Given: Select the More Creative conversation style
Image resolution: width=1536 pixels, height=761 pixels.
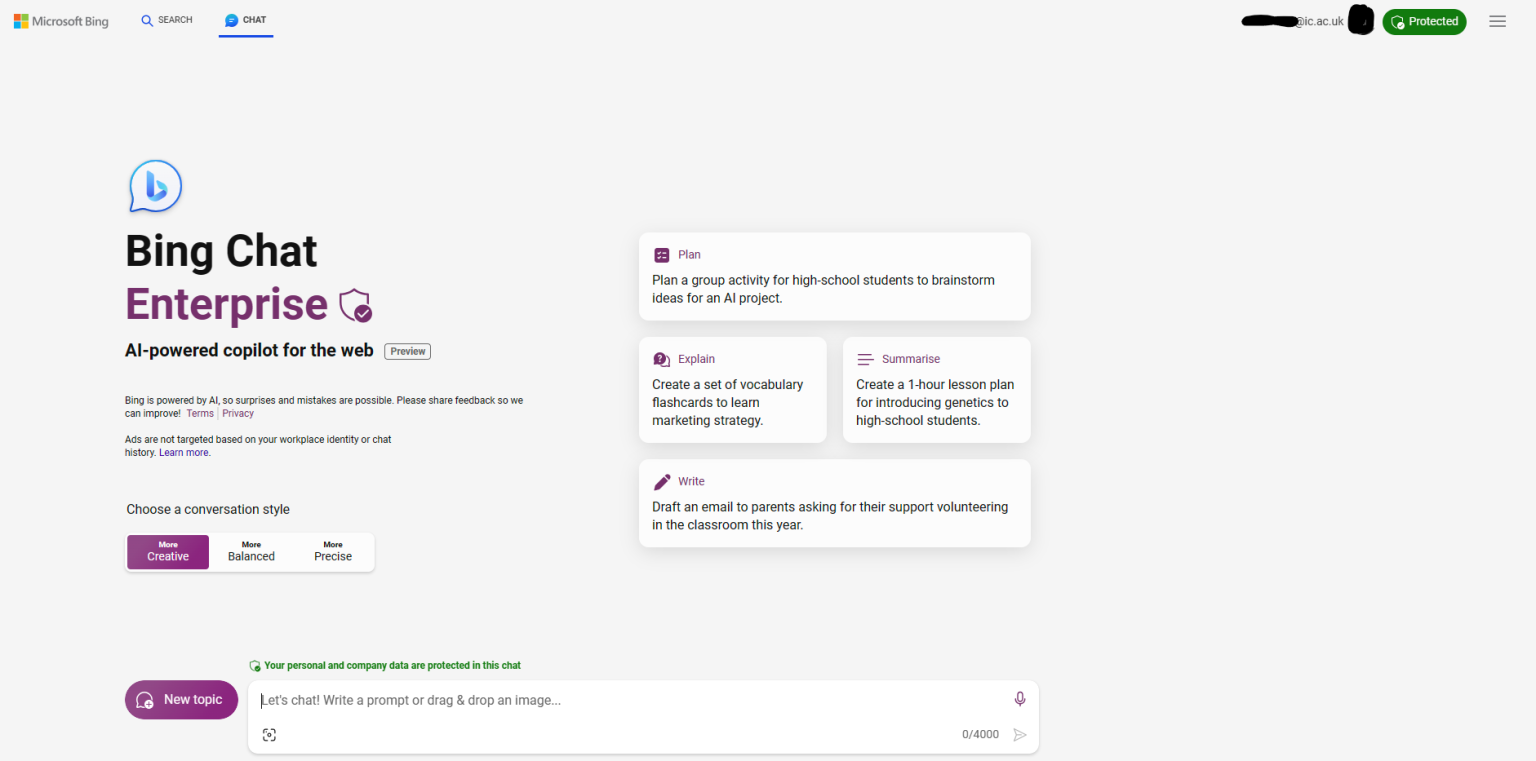Looking at the screenshot, I should click(167, 552).
